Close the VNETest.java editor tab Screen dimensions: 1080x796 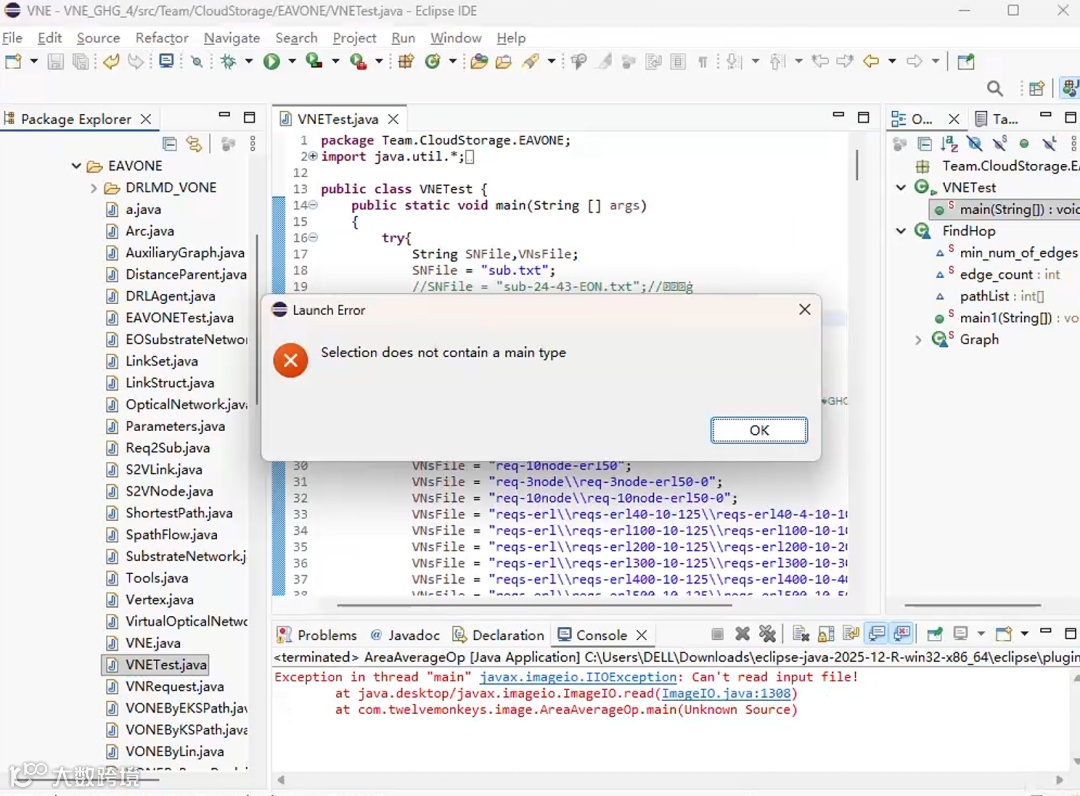coord(393,119)
